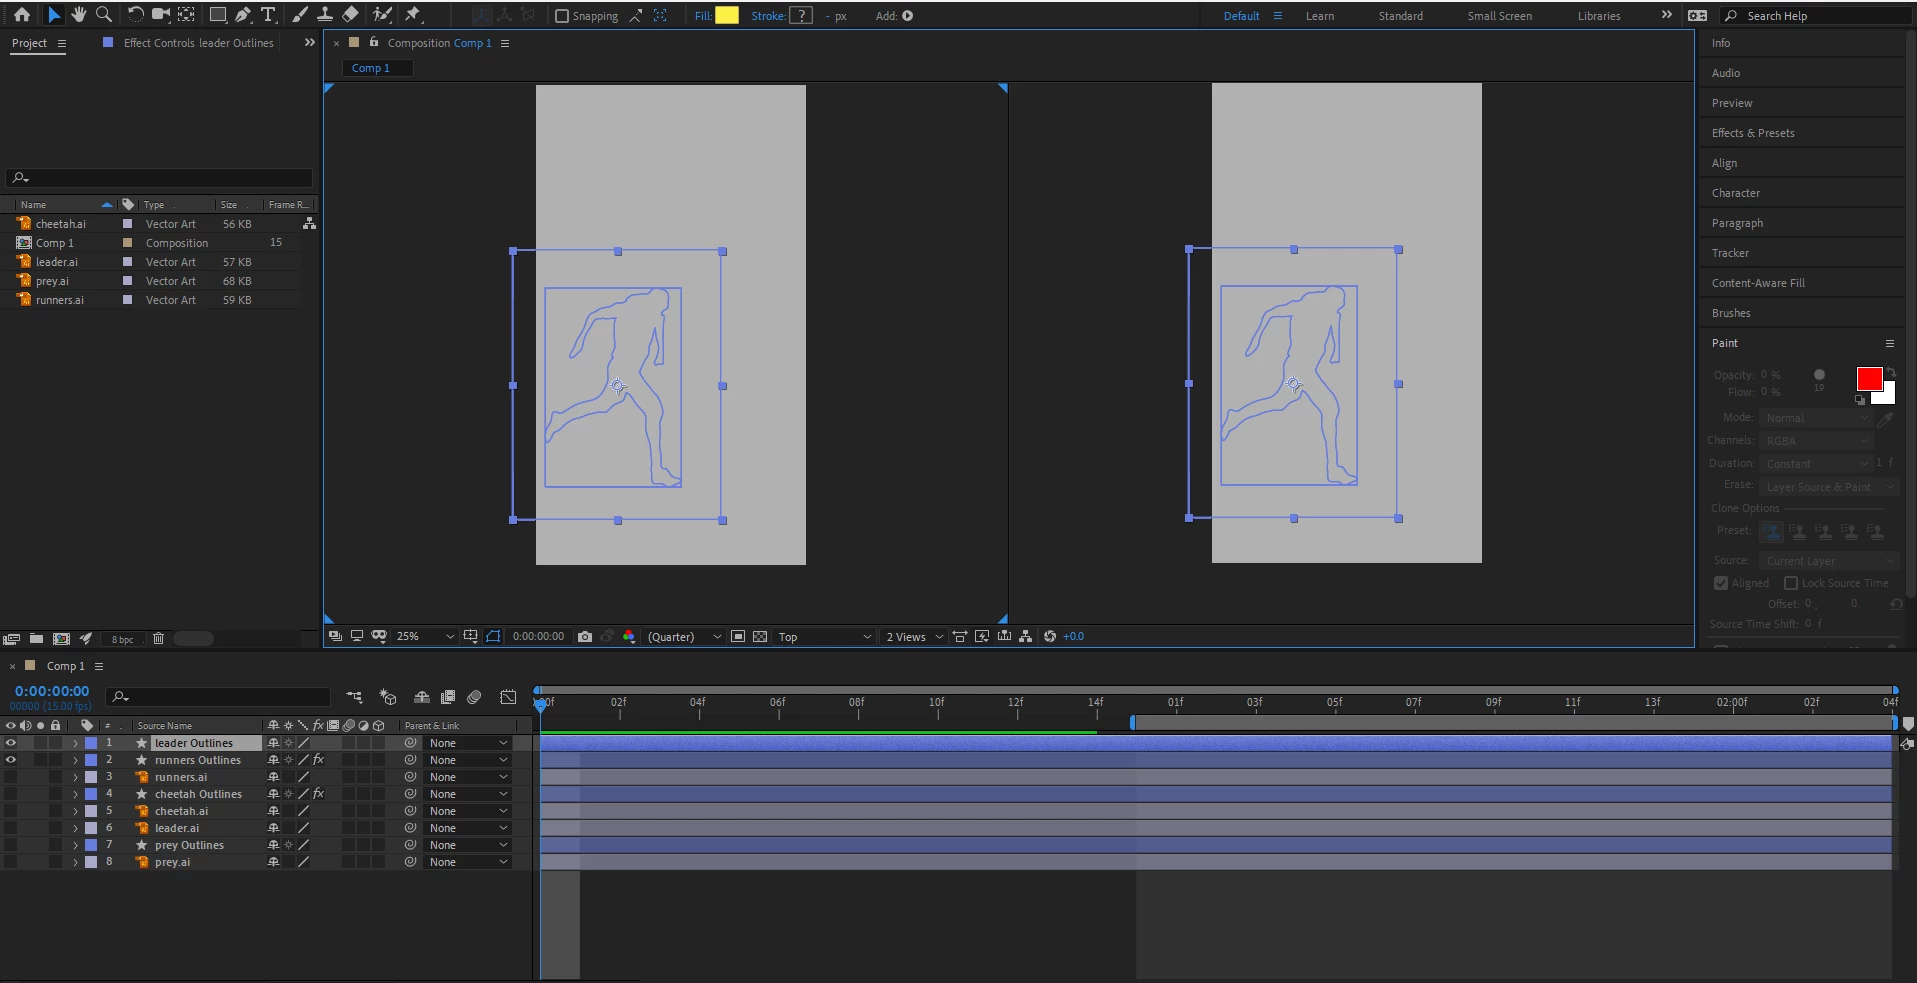Open the parent dropdown for prey Outlines
Image resolution: width=1917 pixels, height=983 pixels.
[x=468, y=845]
